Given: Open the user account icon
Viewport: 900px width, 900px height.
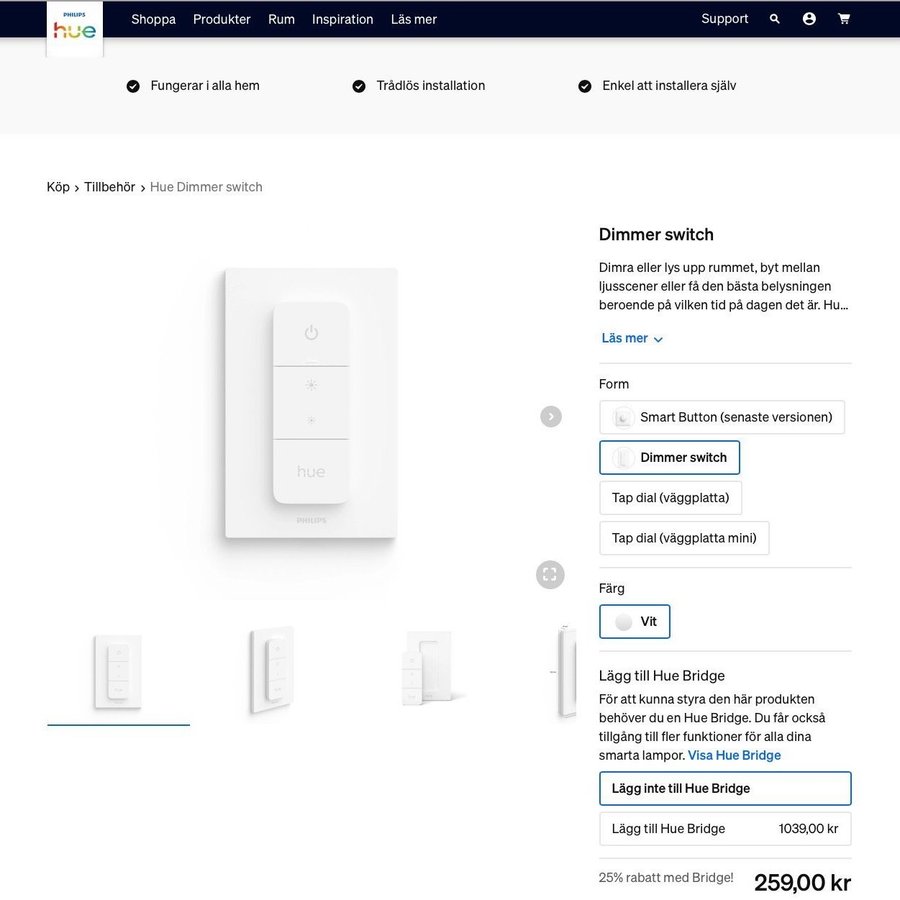Looking at the screenshot, I should [809, 19].
